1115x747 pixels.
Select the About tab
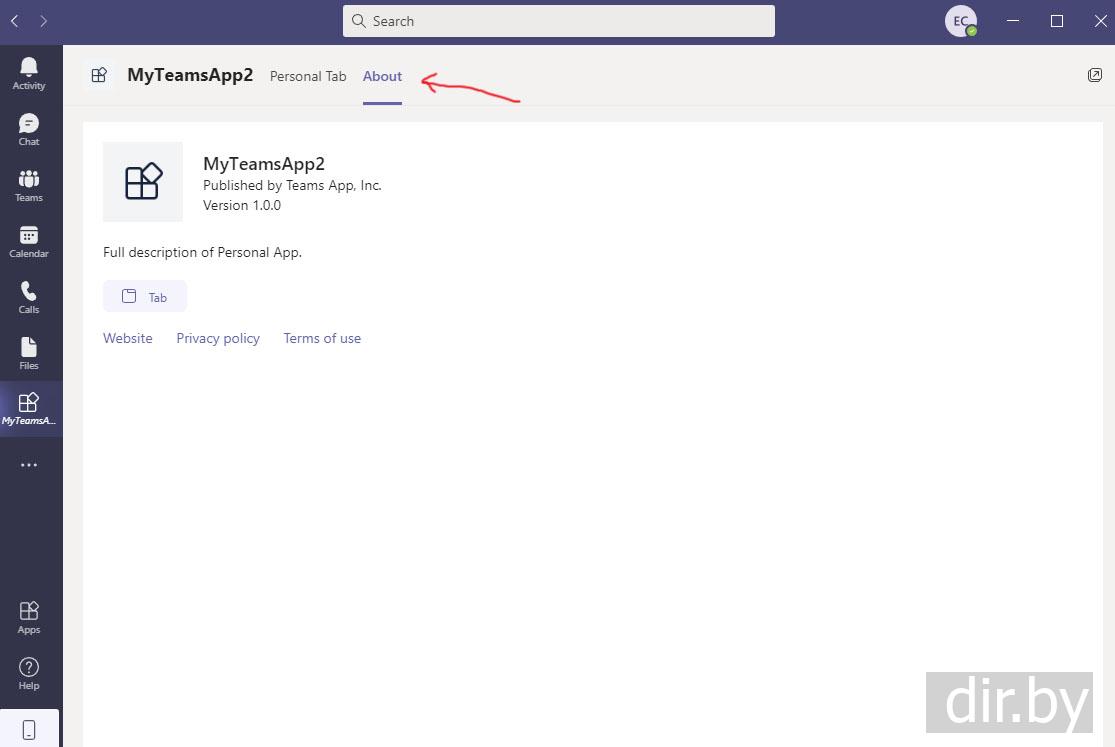[383, 76]
